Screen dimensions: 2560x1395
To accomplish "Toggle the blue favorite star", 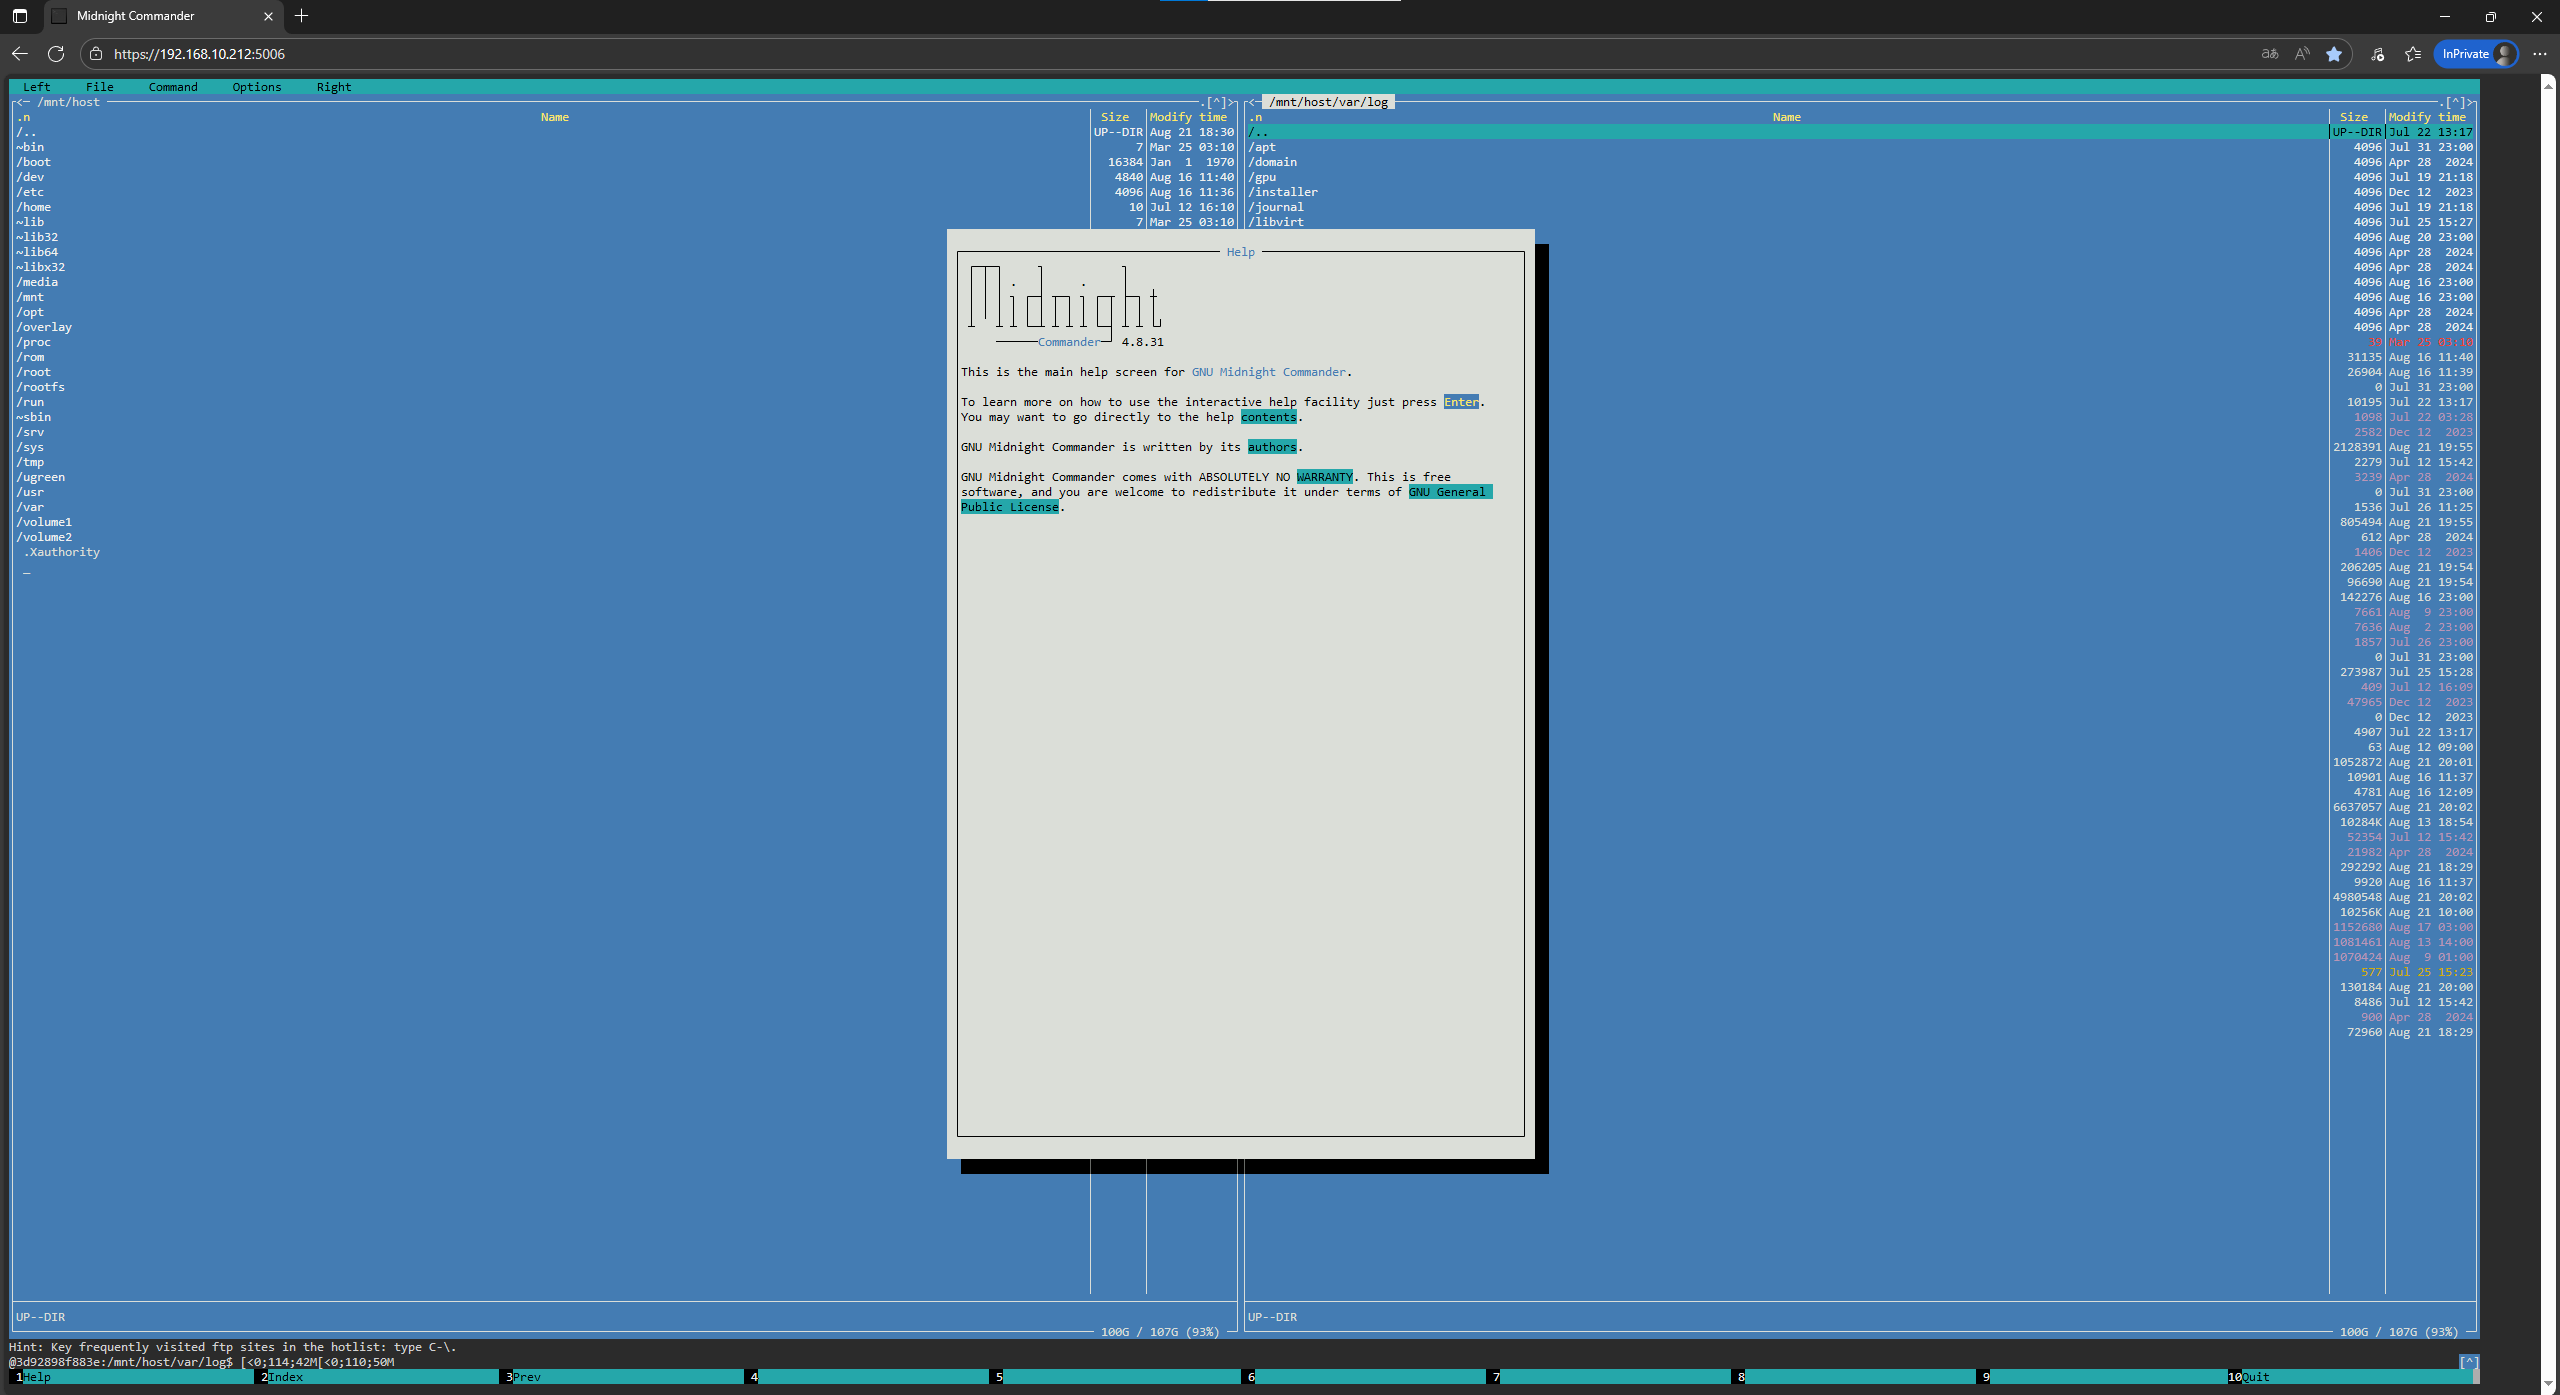I will tap(2334, 54).
